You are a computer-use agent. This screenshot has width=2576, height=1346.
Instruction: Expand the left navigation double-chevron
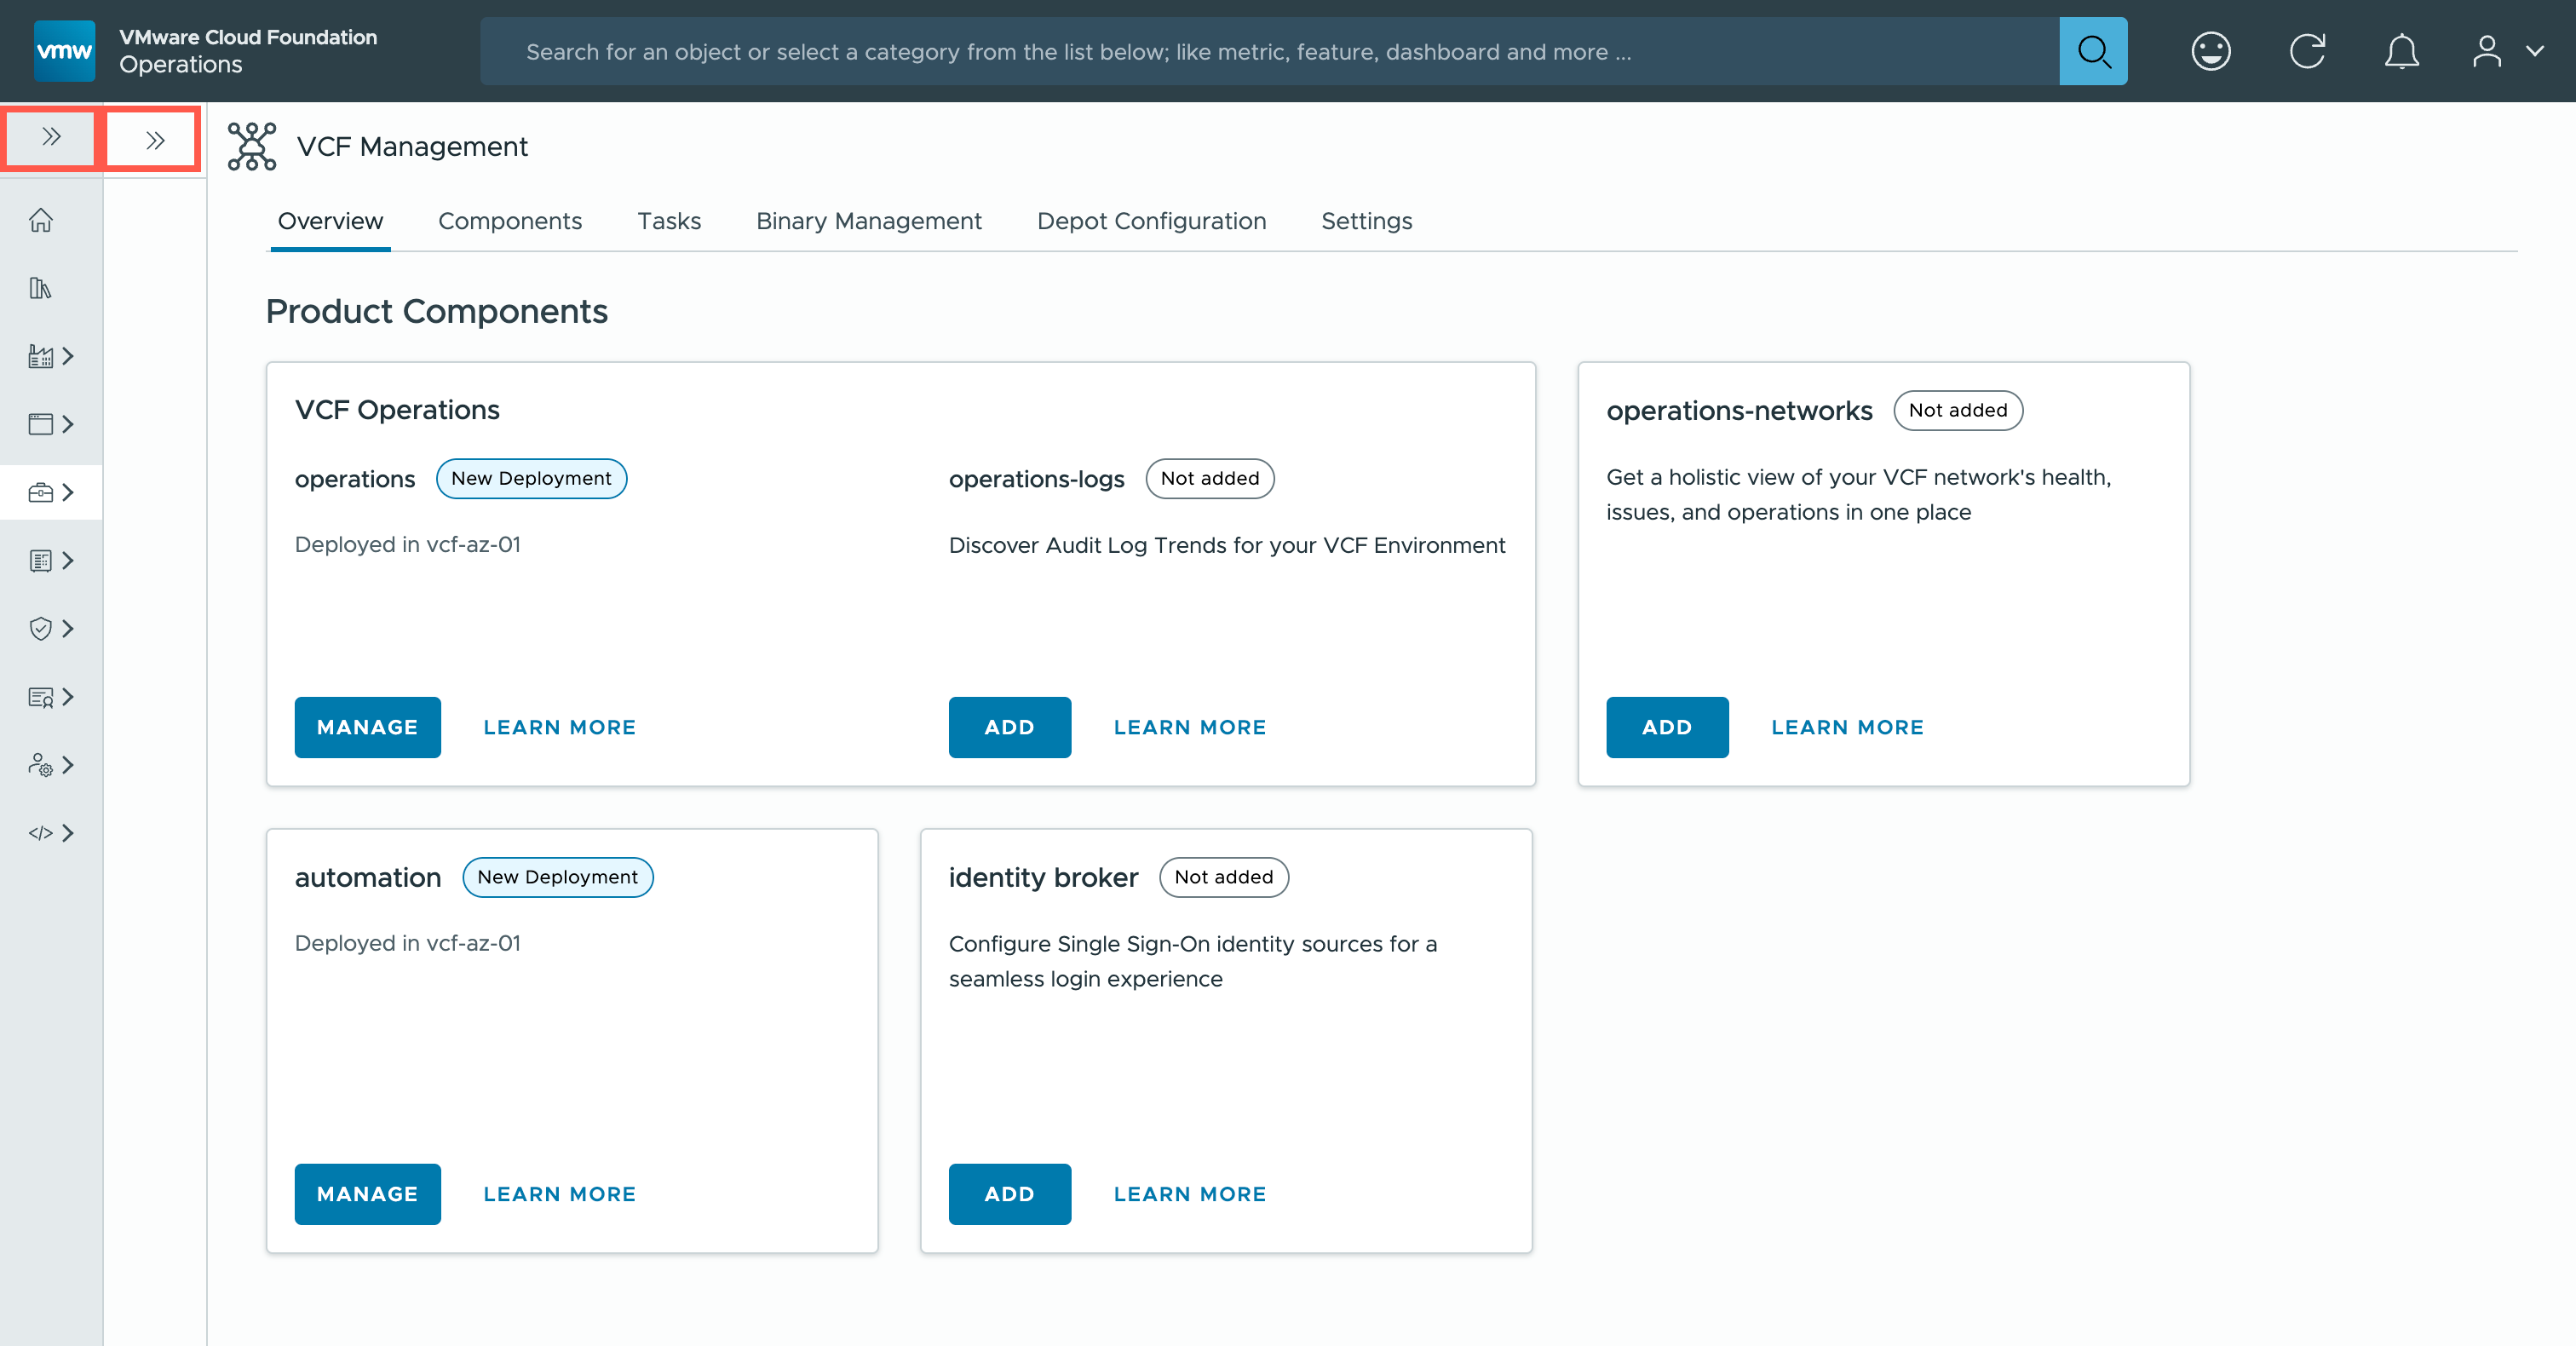click(x=51, y=137)
